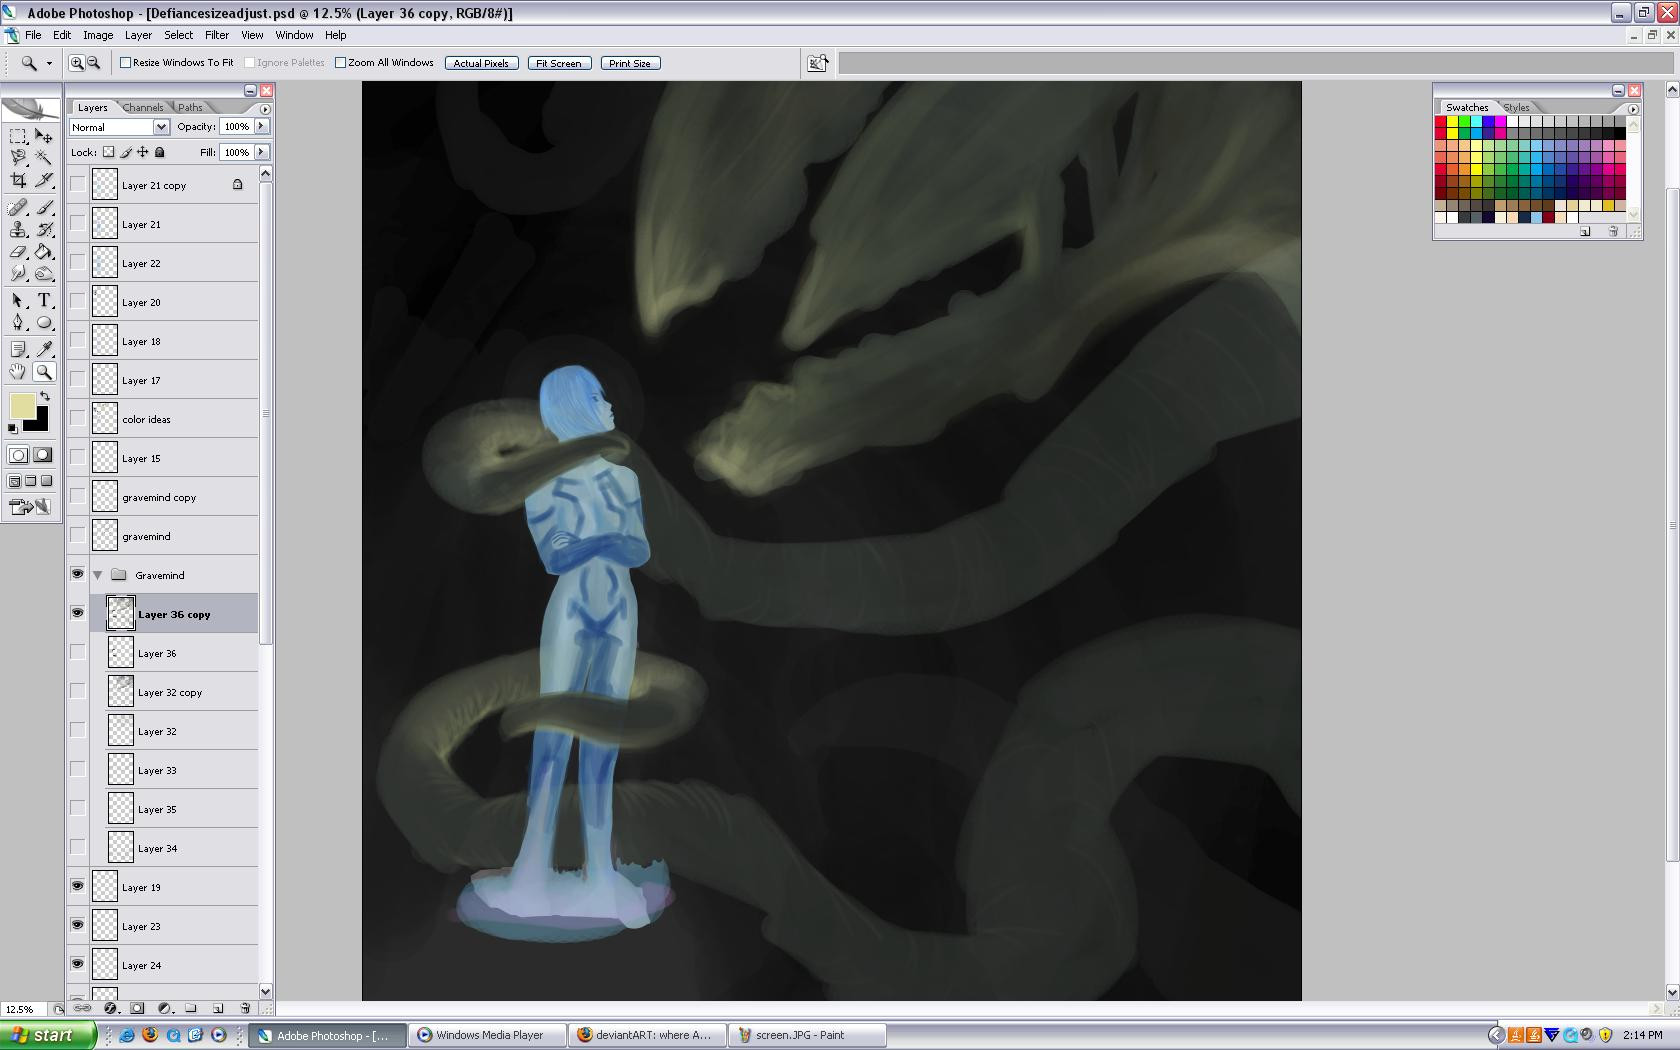Switch to the Channels tab
The image size is (1680, 1050).
pyautogui.click(x=144, y=108)
